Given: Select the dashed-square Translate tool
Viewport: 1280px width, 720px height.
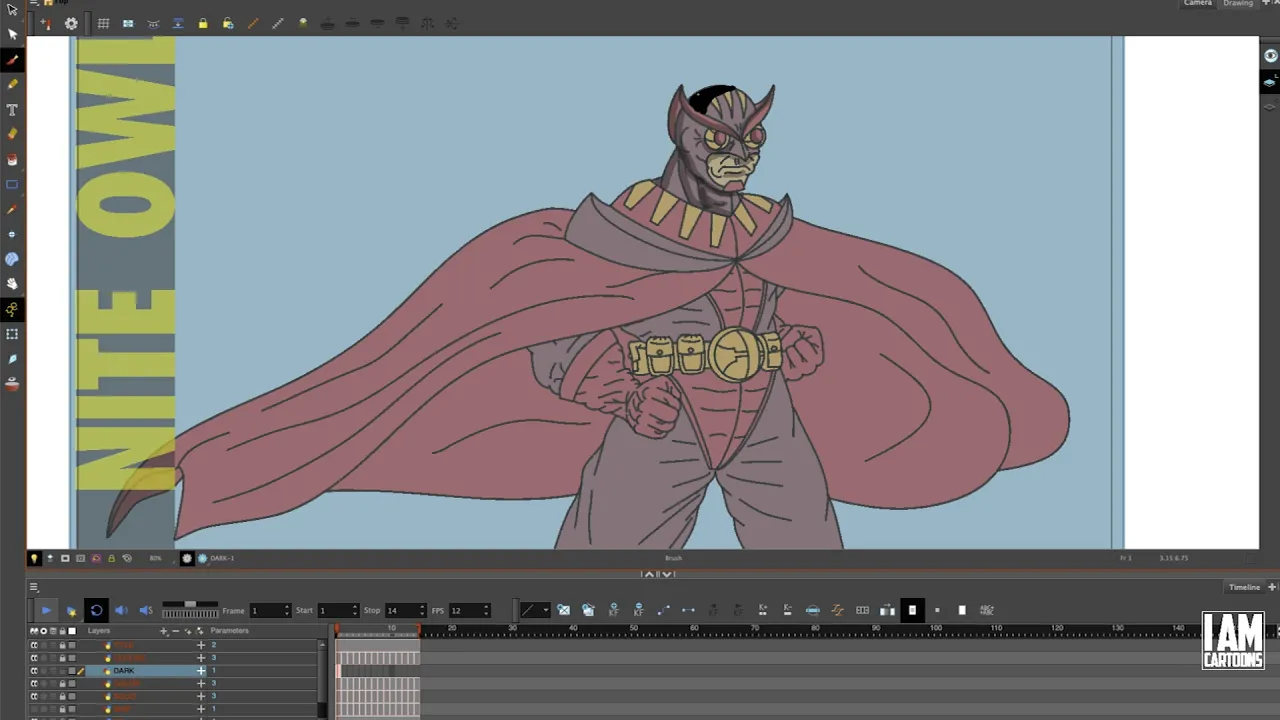Looking at the screenshot, I should (12, 335).
